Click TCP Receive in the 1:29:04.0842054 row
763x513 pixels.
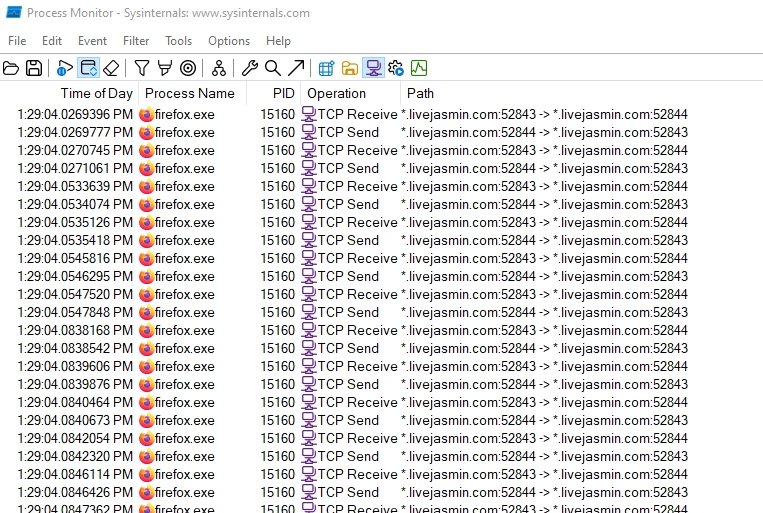pos(358,439)
